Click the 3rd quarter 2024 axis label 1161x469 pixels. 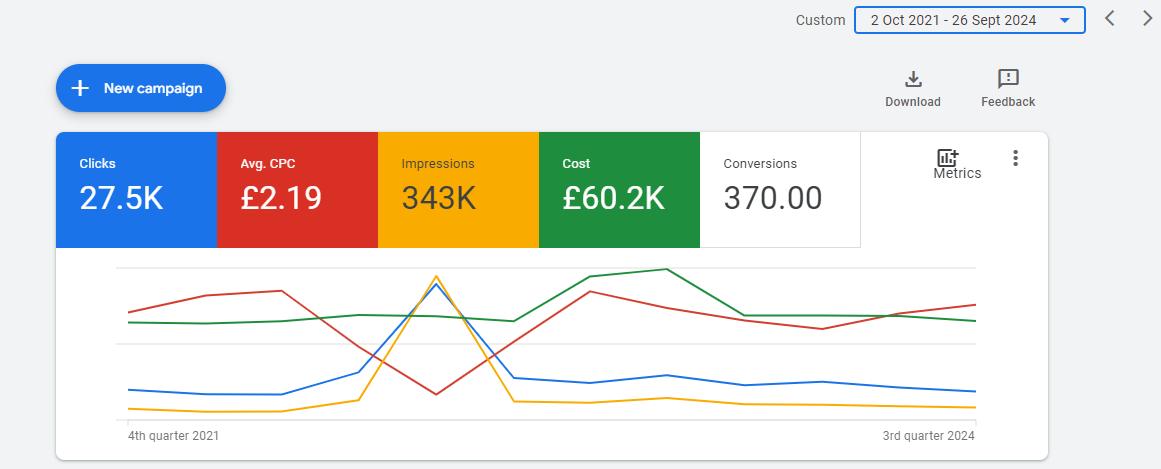(929, 436)
